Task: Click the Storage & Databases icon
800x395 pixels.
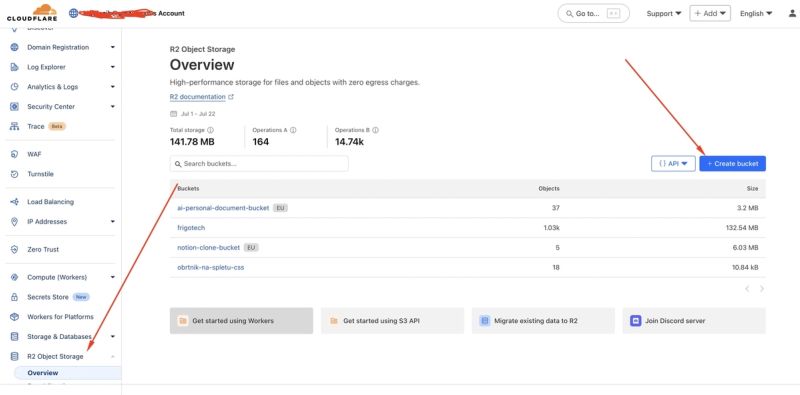Action: [x=14, y=337]
